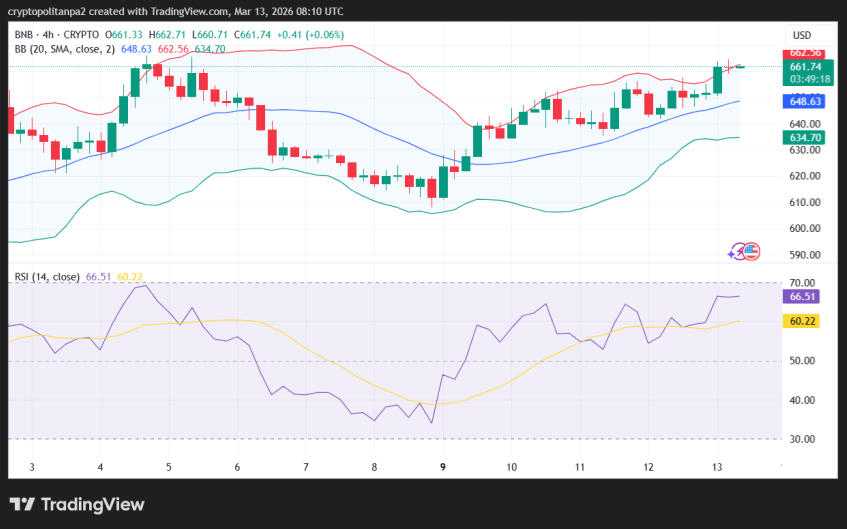847x529 pixels.
Task: Click the current price label 661.74
Action: click(805, 67)
